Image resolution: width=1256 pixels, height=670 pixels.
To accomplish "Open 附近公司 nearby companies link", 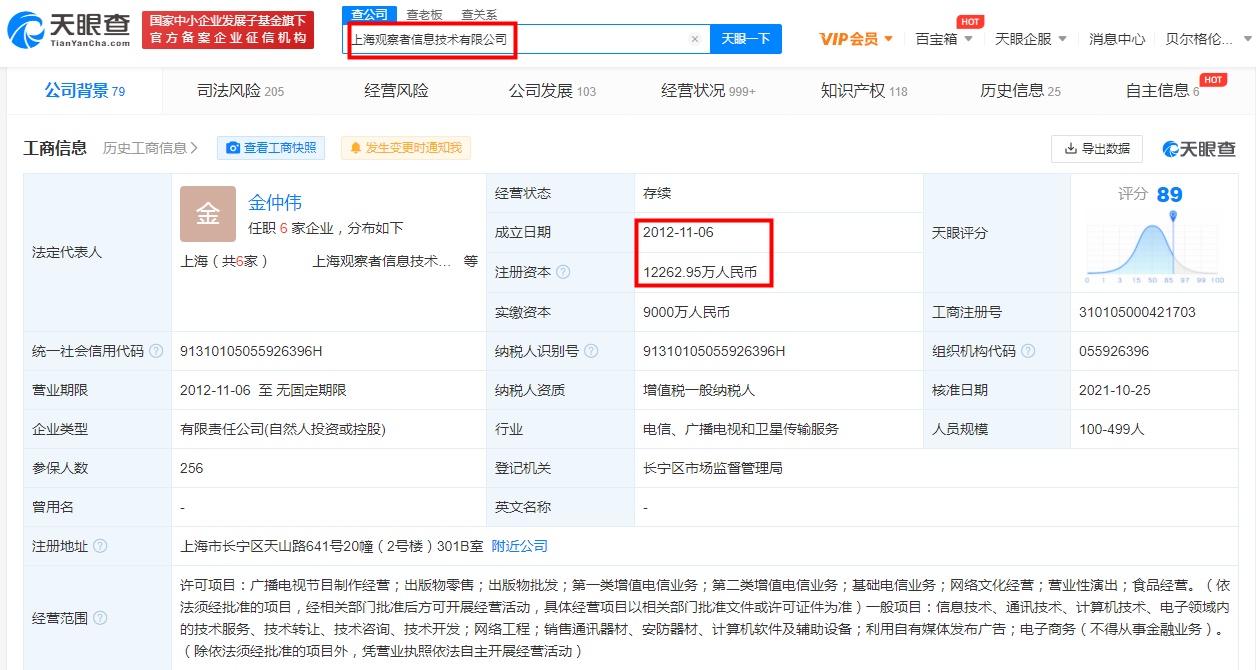I will 519,546.
